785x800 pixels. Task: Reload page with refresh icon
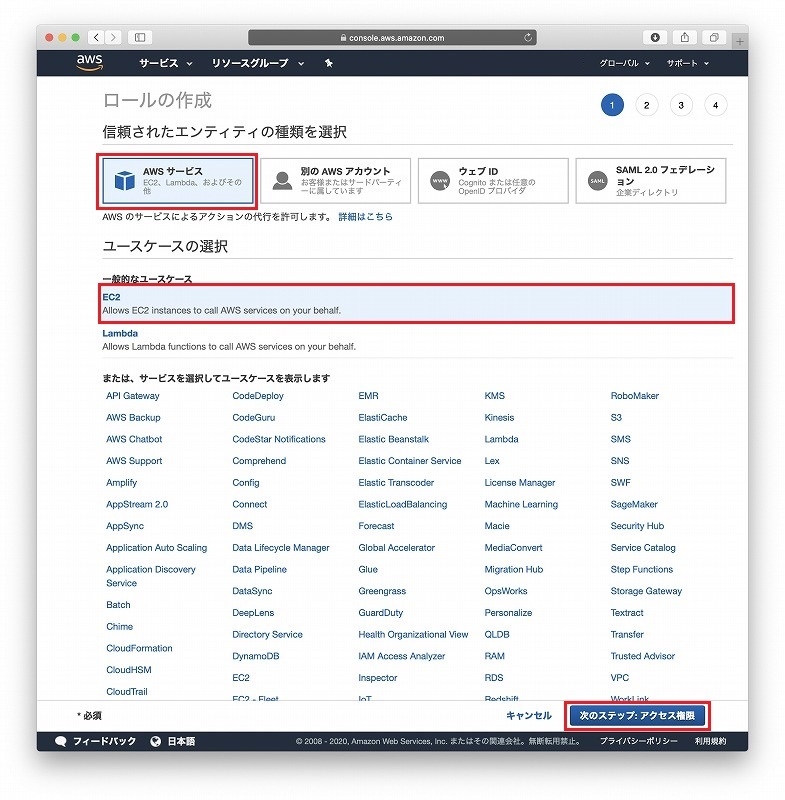tap(528, 37)
